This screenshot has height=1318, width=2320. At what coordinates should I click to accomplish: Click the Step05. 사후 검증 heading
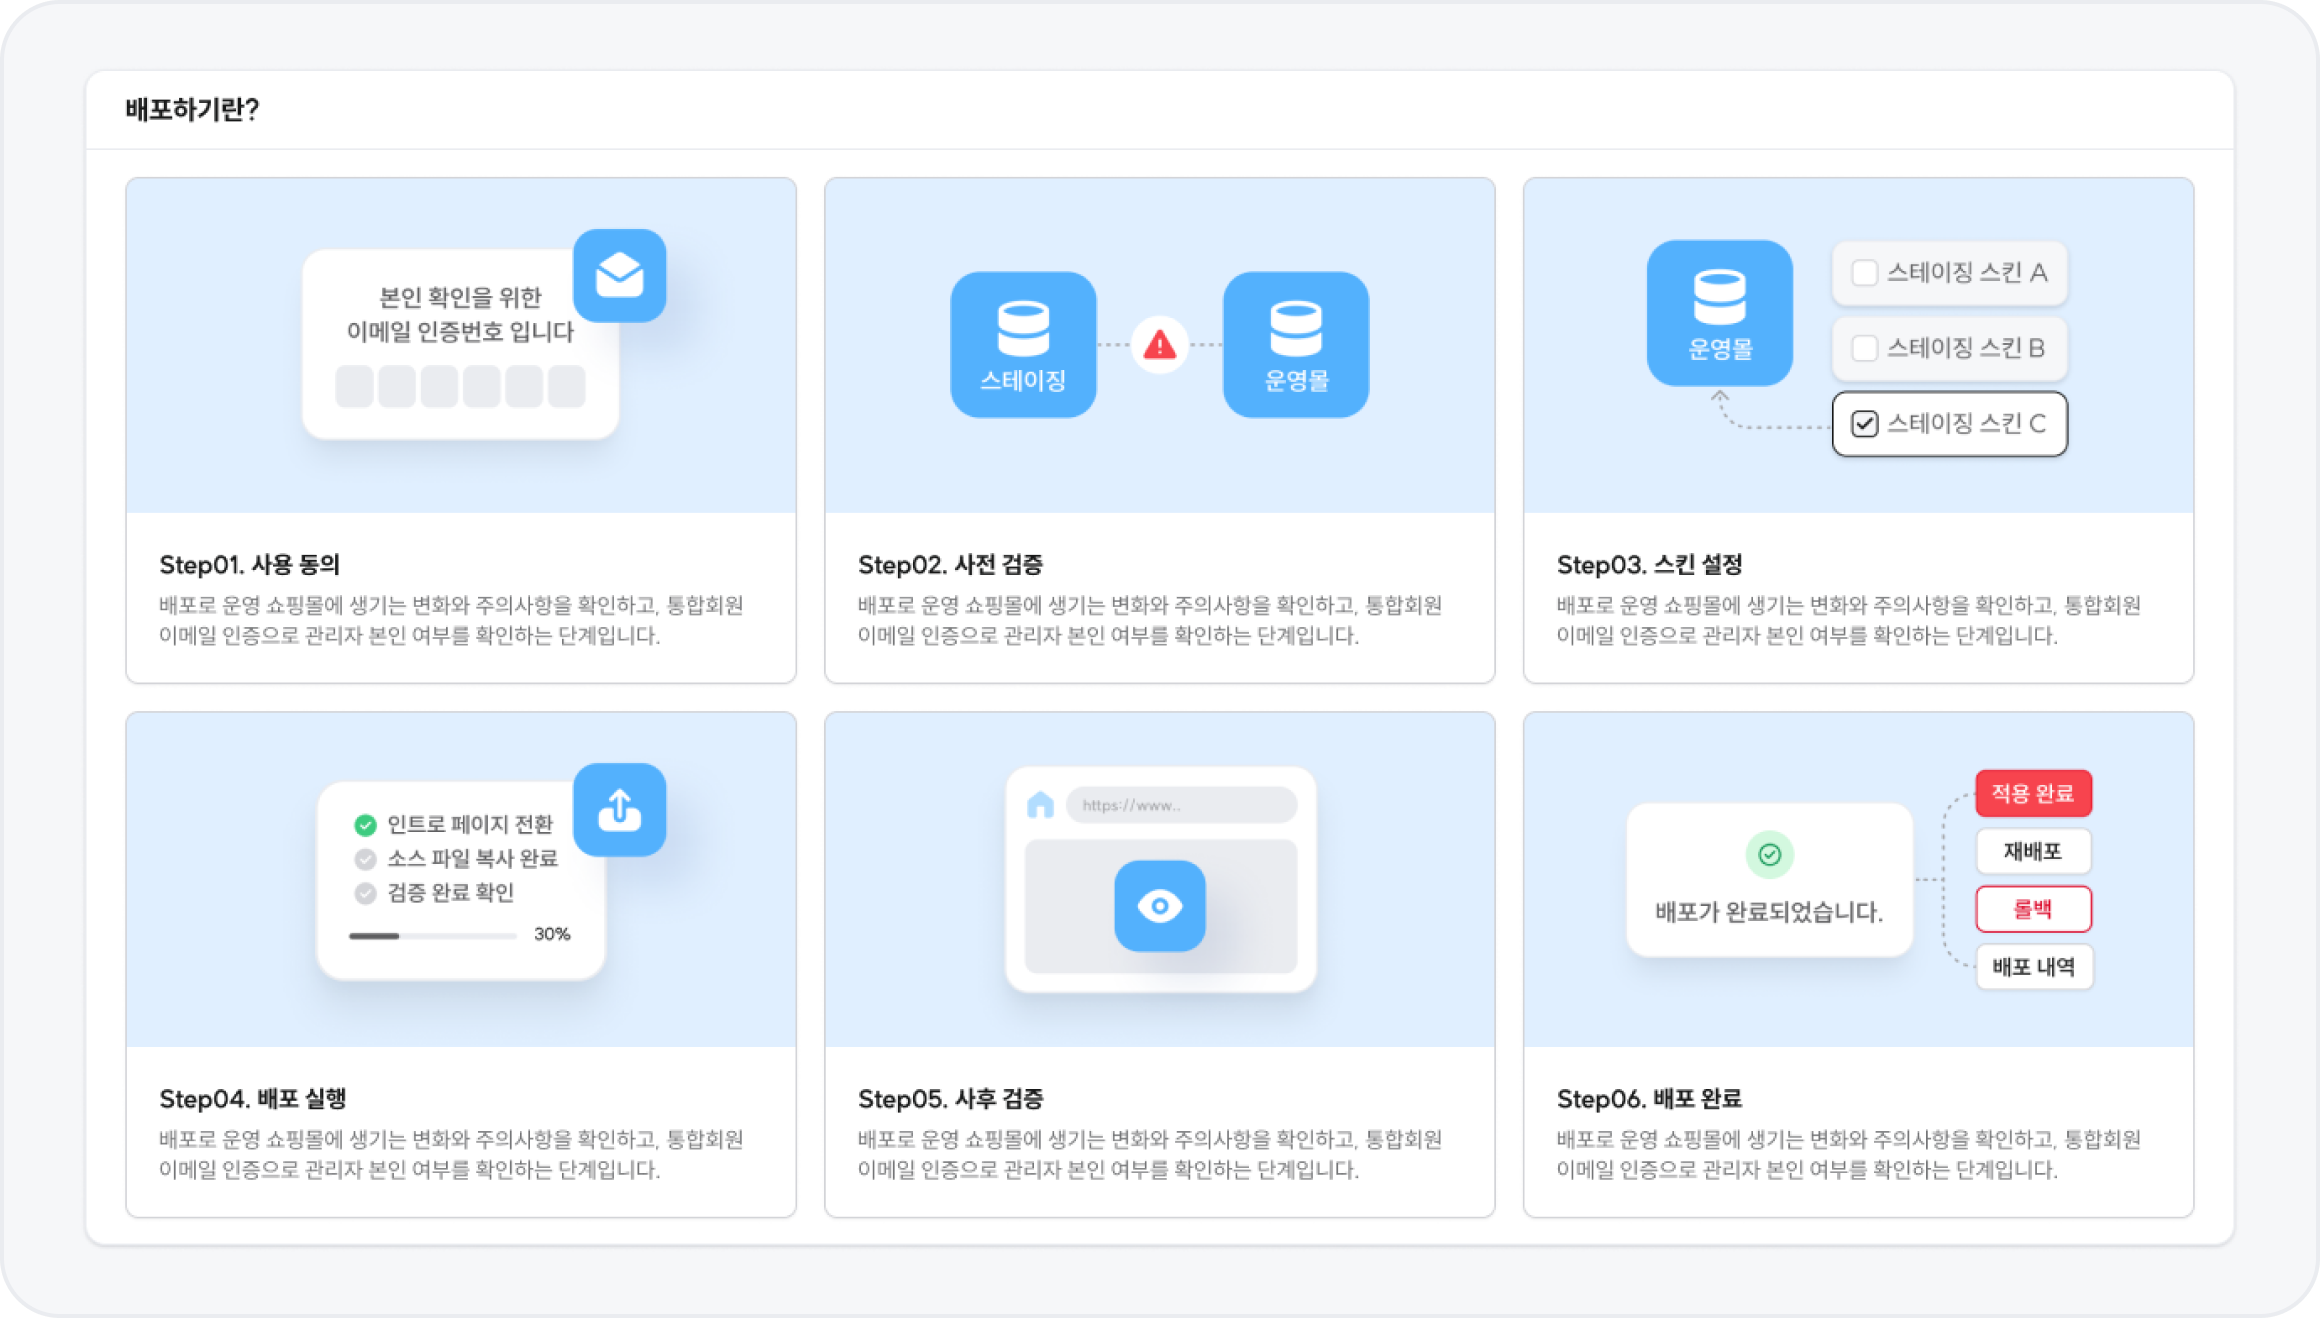point(950,1099)
